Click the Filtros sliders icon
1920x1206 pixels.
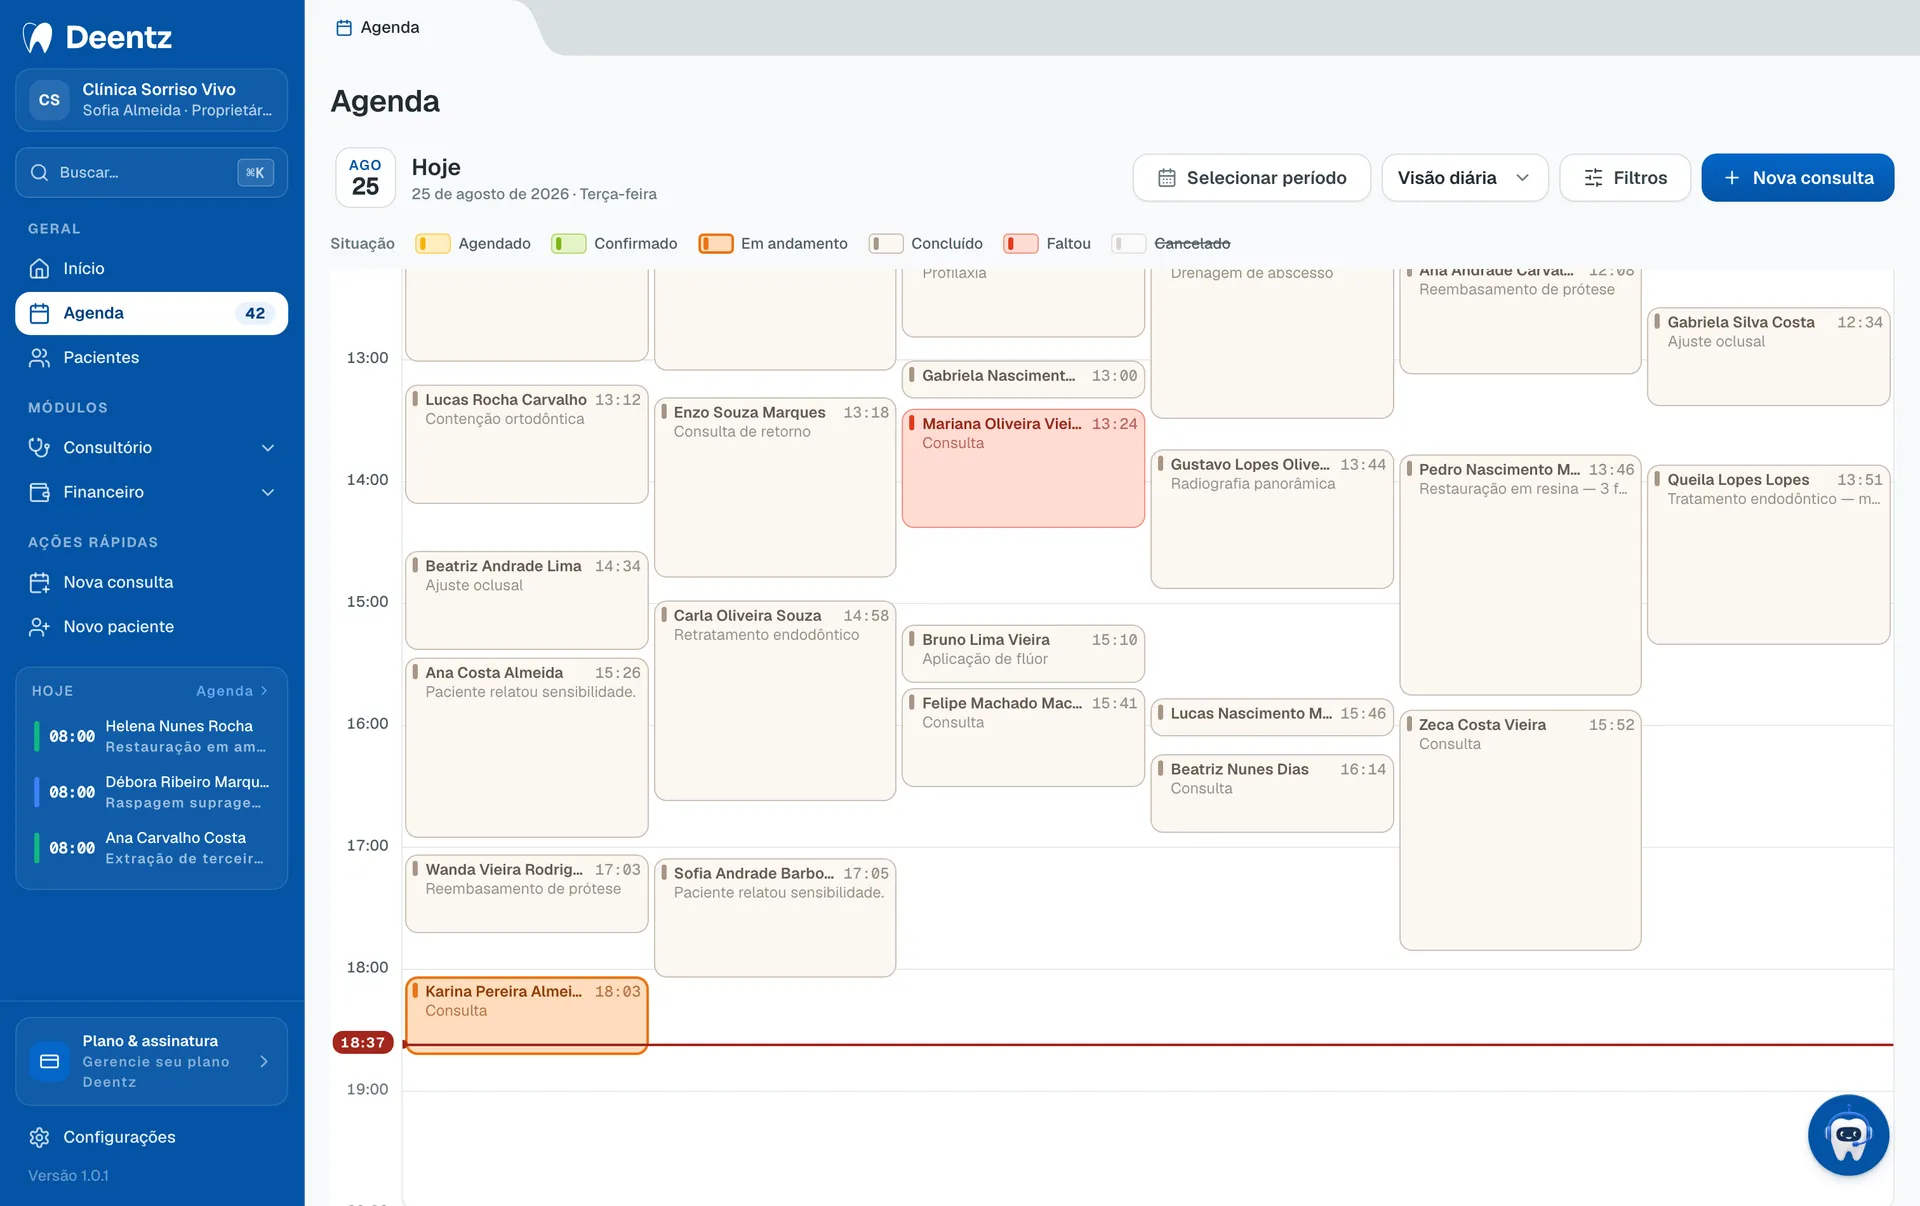point(1593,178)
